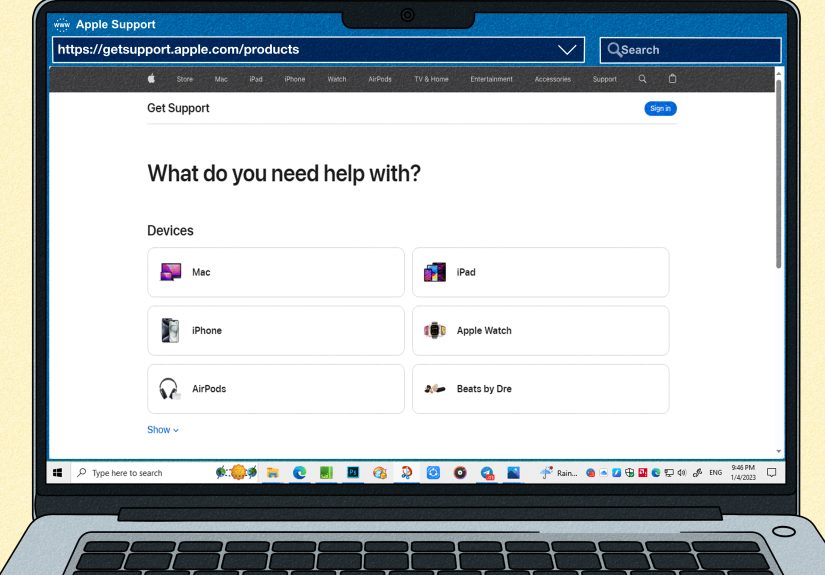Choose the iPad device card
This screenshot has width=825, height=575.
coord(540,272)
